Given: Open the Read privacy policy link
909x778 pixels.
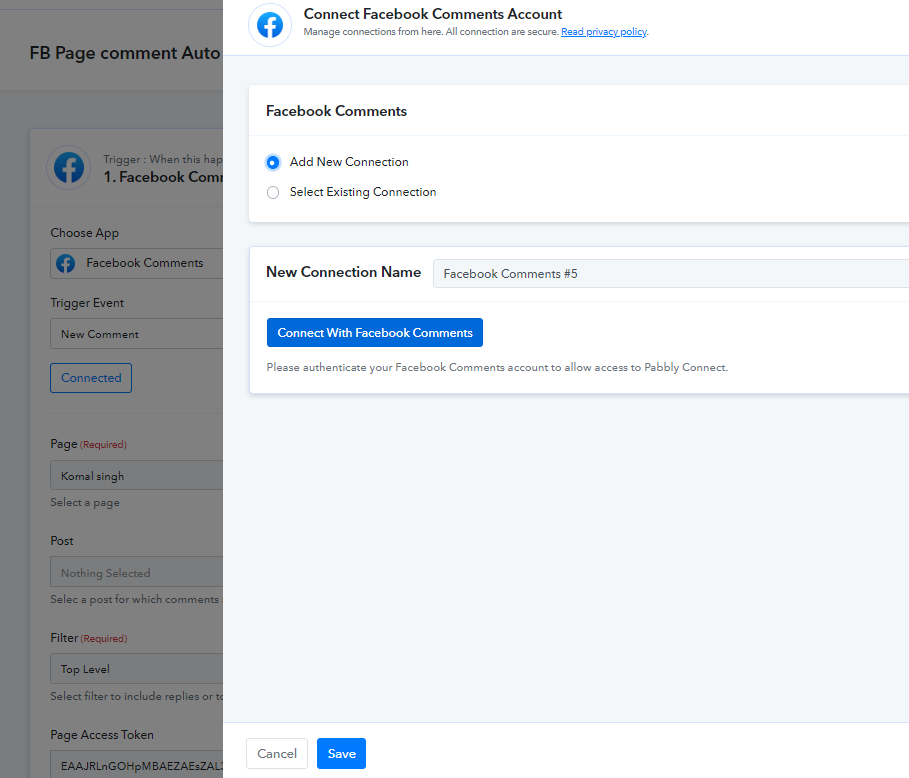Looking at the screenshot, I should coord(603,32).
